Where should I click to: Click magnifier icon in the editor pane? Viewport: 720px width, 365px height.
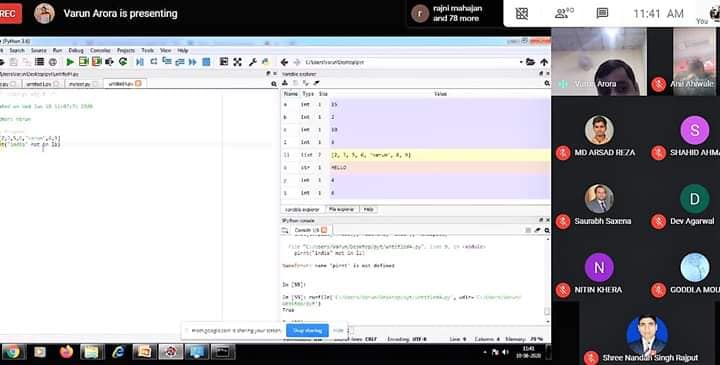[x=274, y=84]
